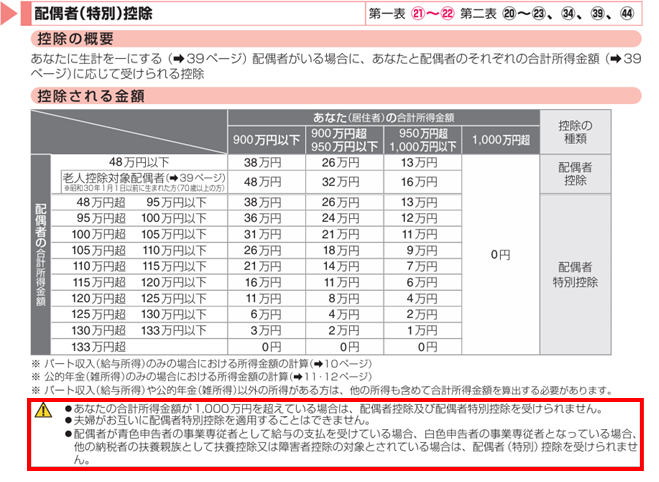Click the 31万円 amount cell
The width and height of the screenshot is (659, 482).
pos(266,234)
